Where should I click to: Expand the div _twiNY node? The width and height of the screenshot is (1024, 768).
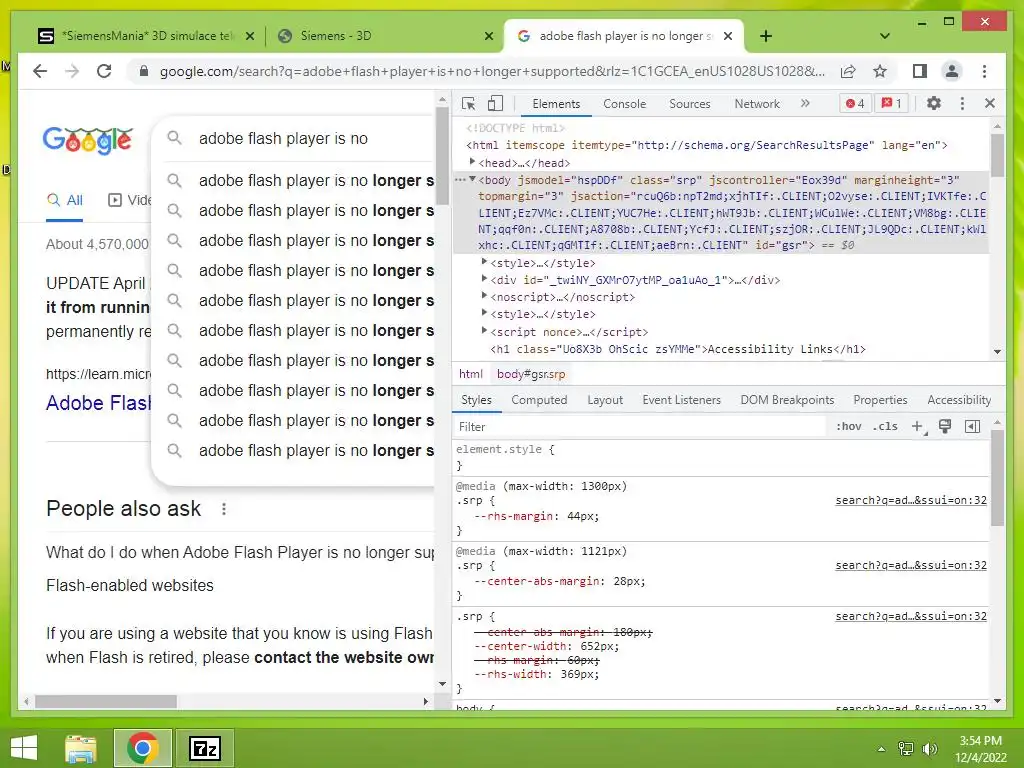click(x=484, y=279)
